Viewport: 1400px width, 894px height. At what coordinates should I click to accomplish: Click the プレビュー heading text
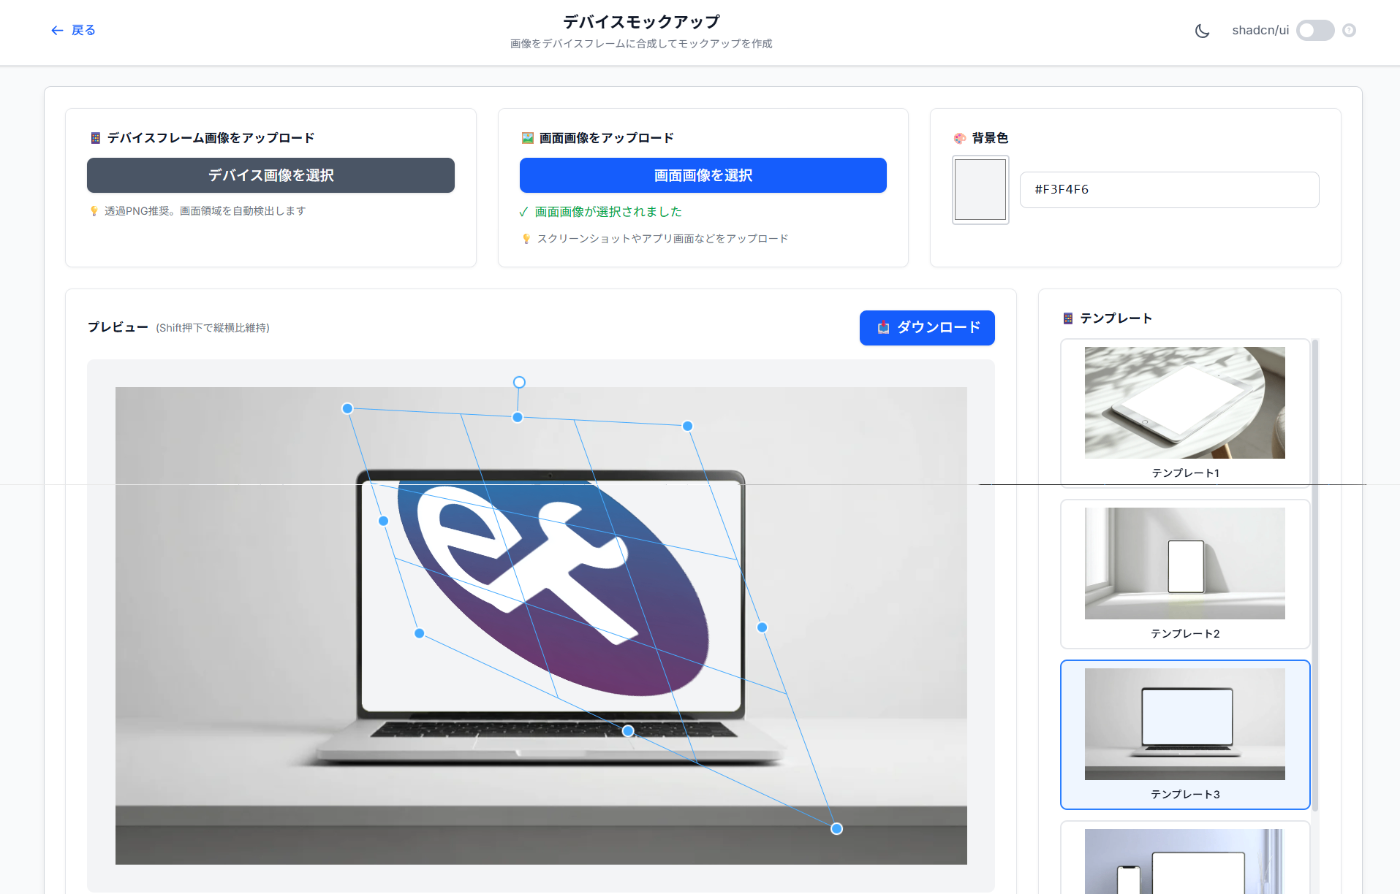pyautogui.click(x=118, y=327)
